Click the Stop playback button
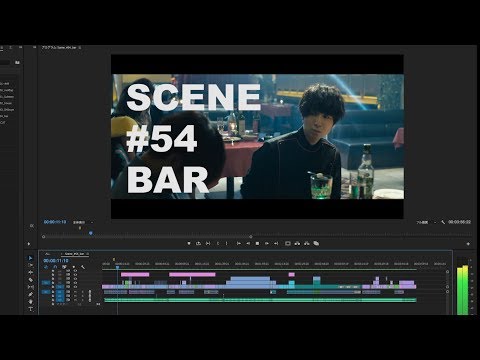The height and width of the screenshot is (360, 480). click(x=257, y=244)
